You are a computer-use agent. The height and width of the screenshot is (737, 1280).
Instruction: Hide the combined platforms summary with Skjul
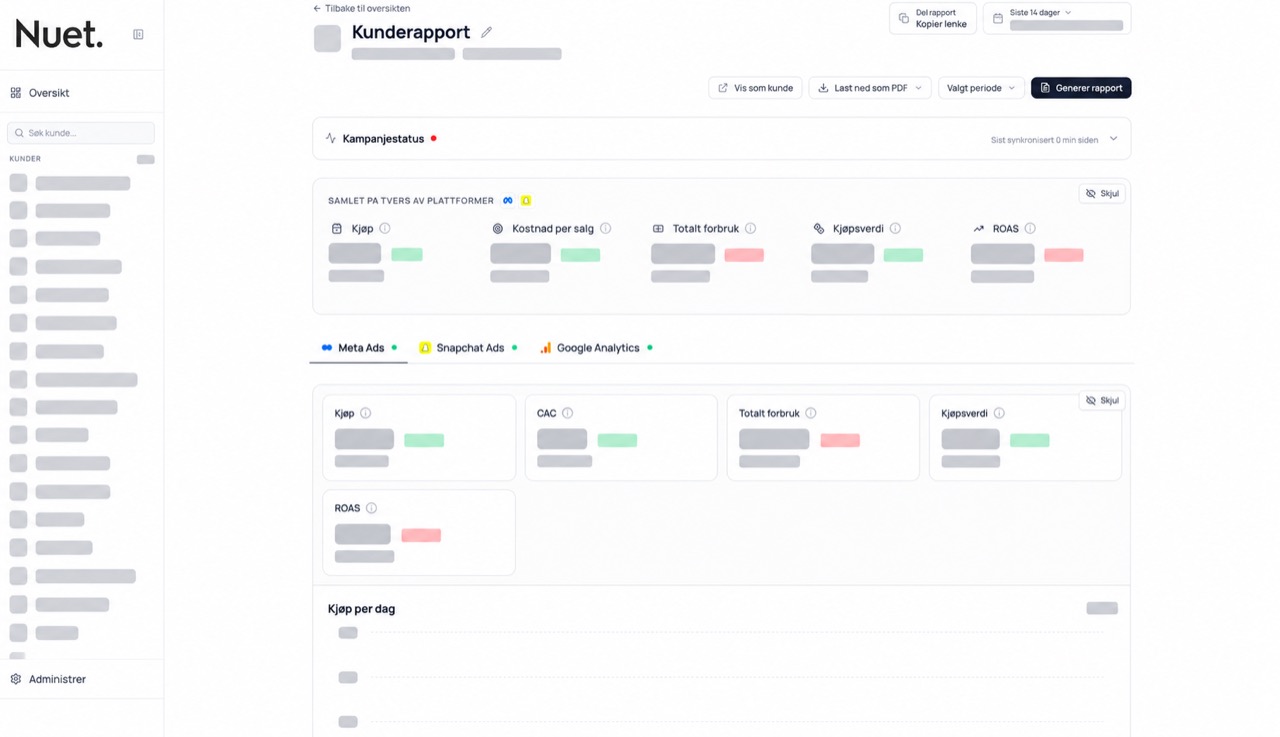coord(1102,193)
